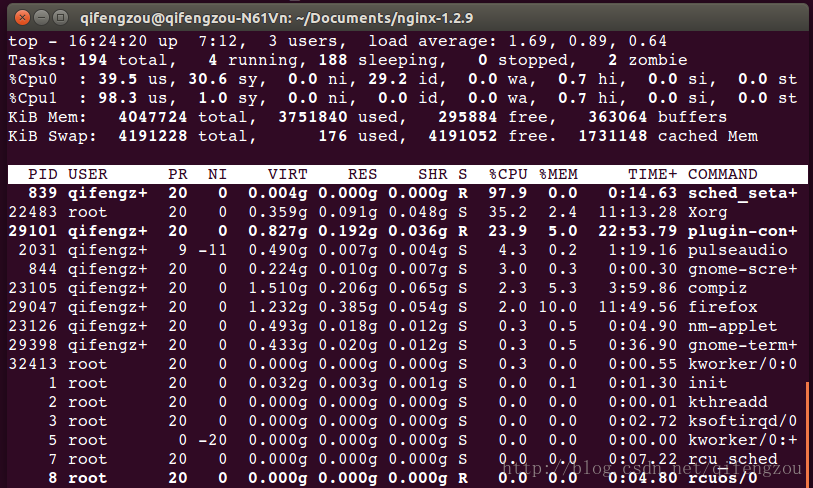Image resolution: width=813 pixels, height=488 pixels.
Task: Click the ksoftirqd/0 command
Action: pos(742,421)
